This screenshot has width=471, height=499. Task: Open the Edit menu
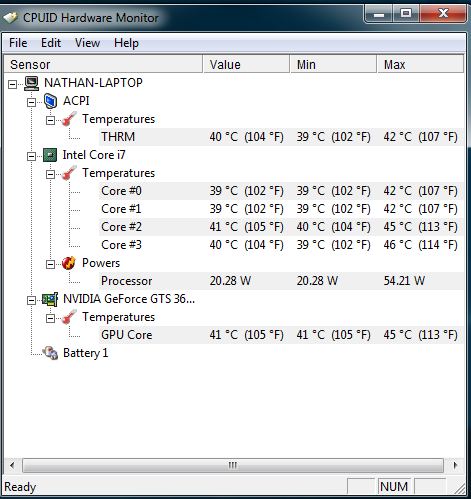coord(51,43)
